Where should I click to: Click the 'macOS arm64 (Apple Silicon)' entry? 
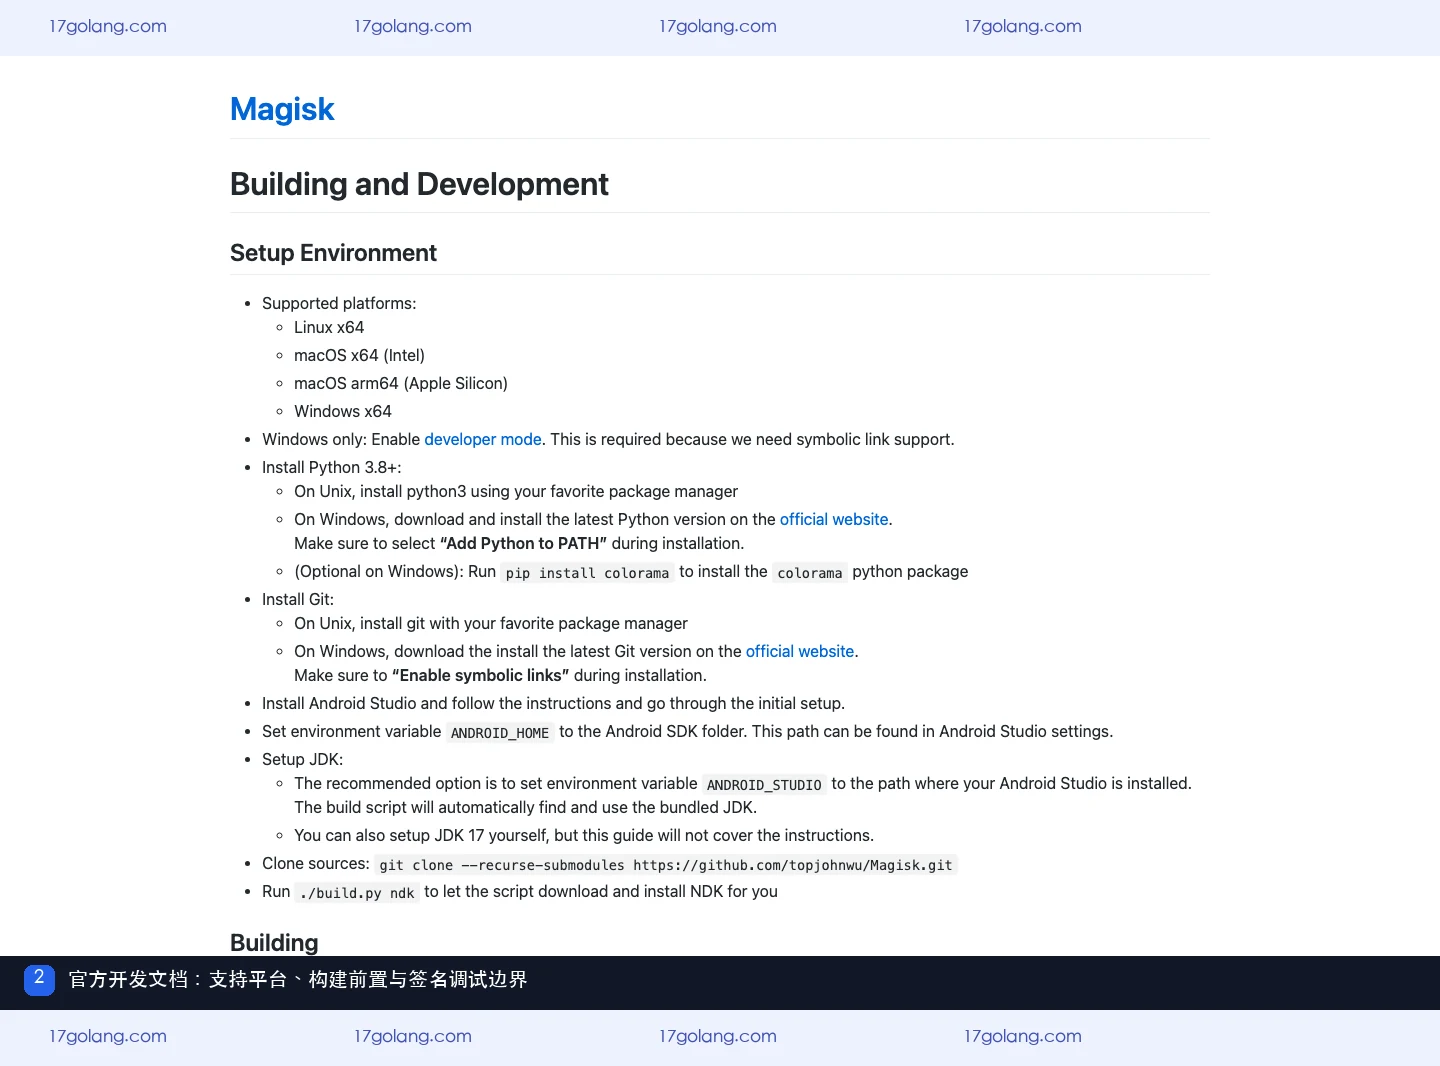coord(401,383)
